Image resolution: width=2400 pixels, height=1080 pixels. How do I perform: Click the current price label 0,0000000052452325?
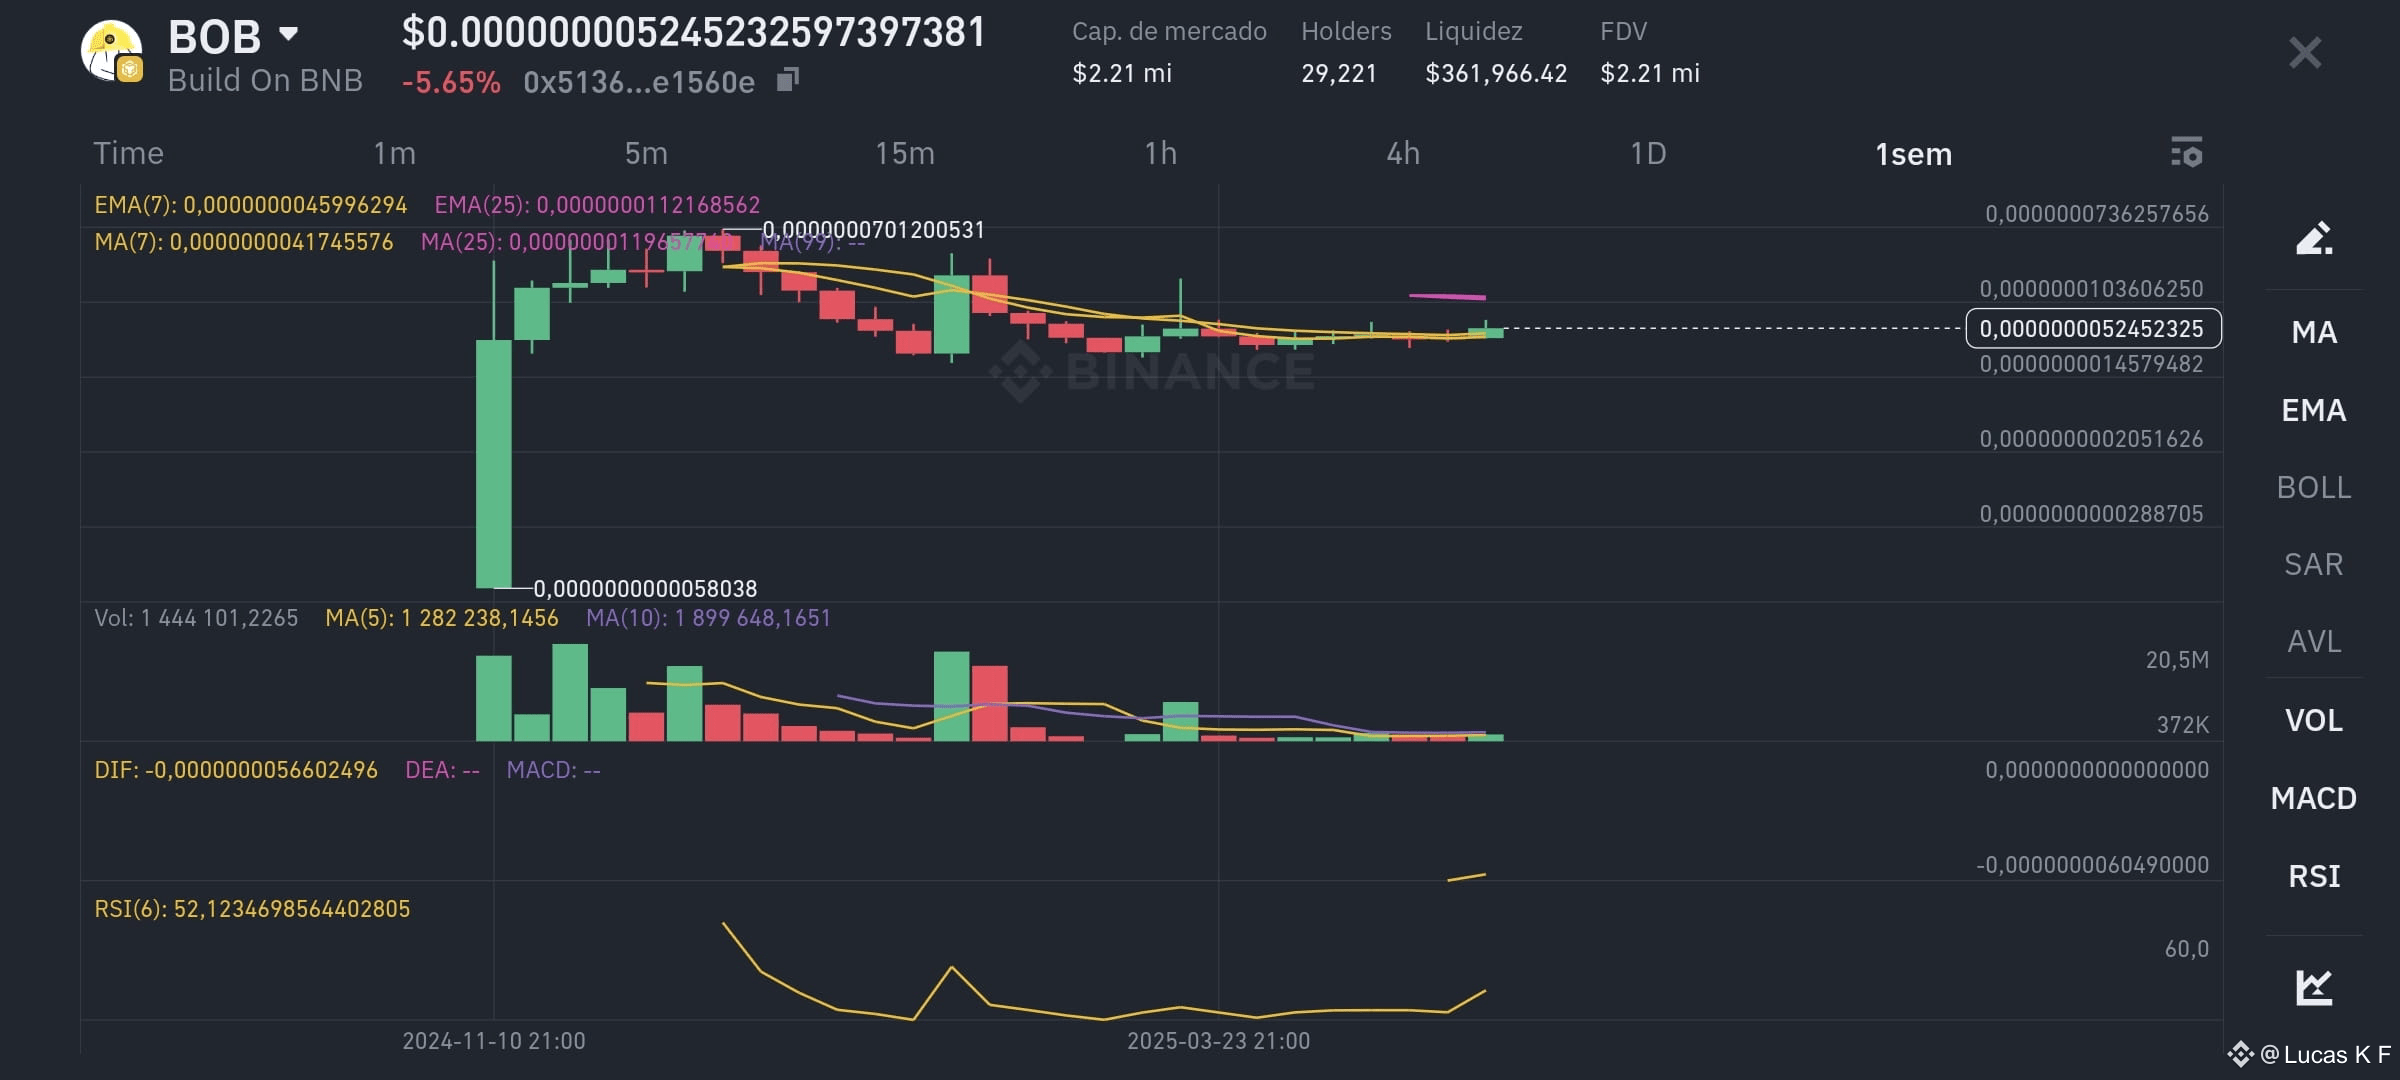click(x=2093, y=328)
